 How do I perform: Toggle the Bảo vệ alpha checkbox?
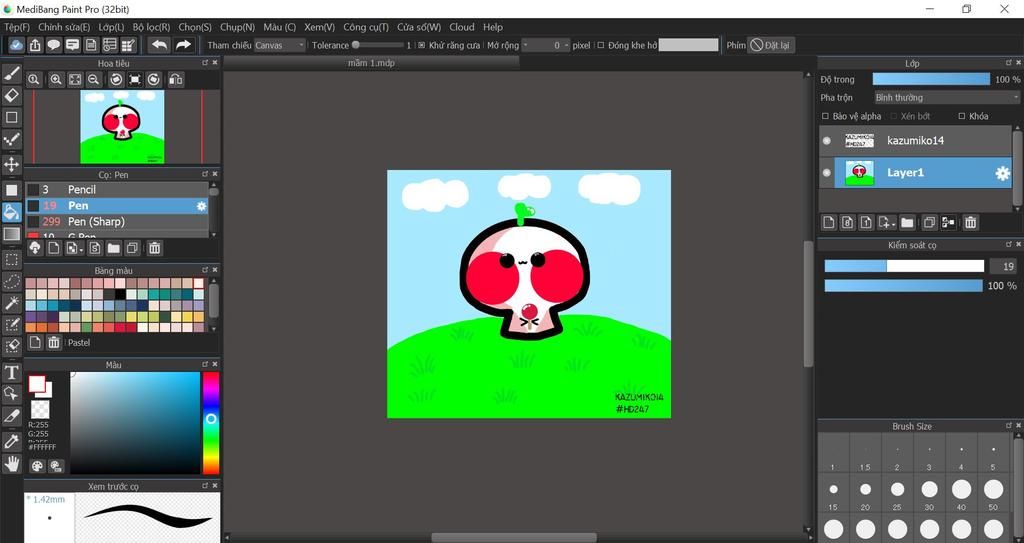(825, 116)
